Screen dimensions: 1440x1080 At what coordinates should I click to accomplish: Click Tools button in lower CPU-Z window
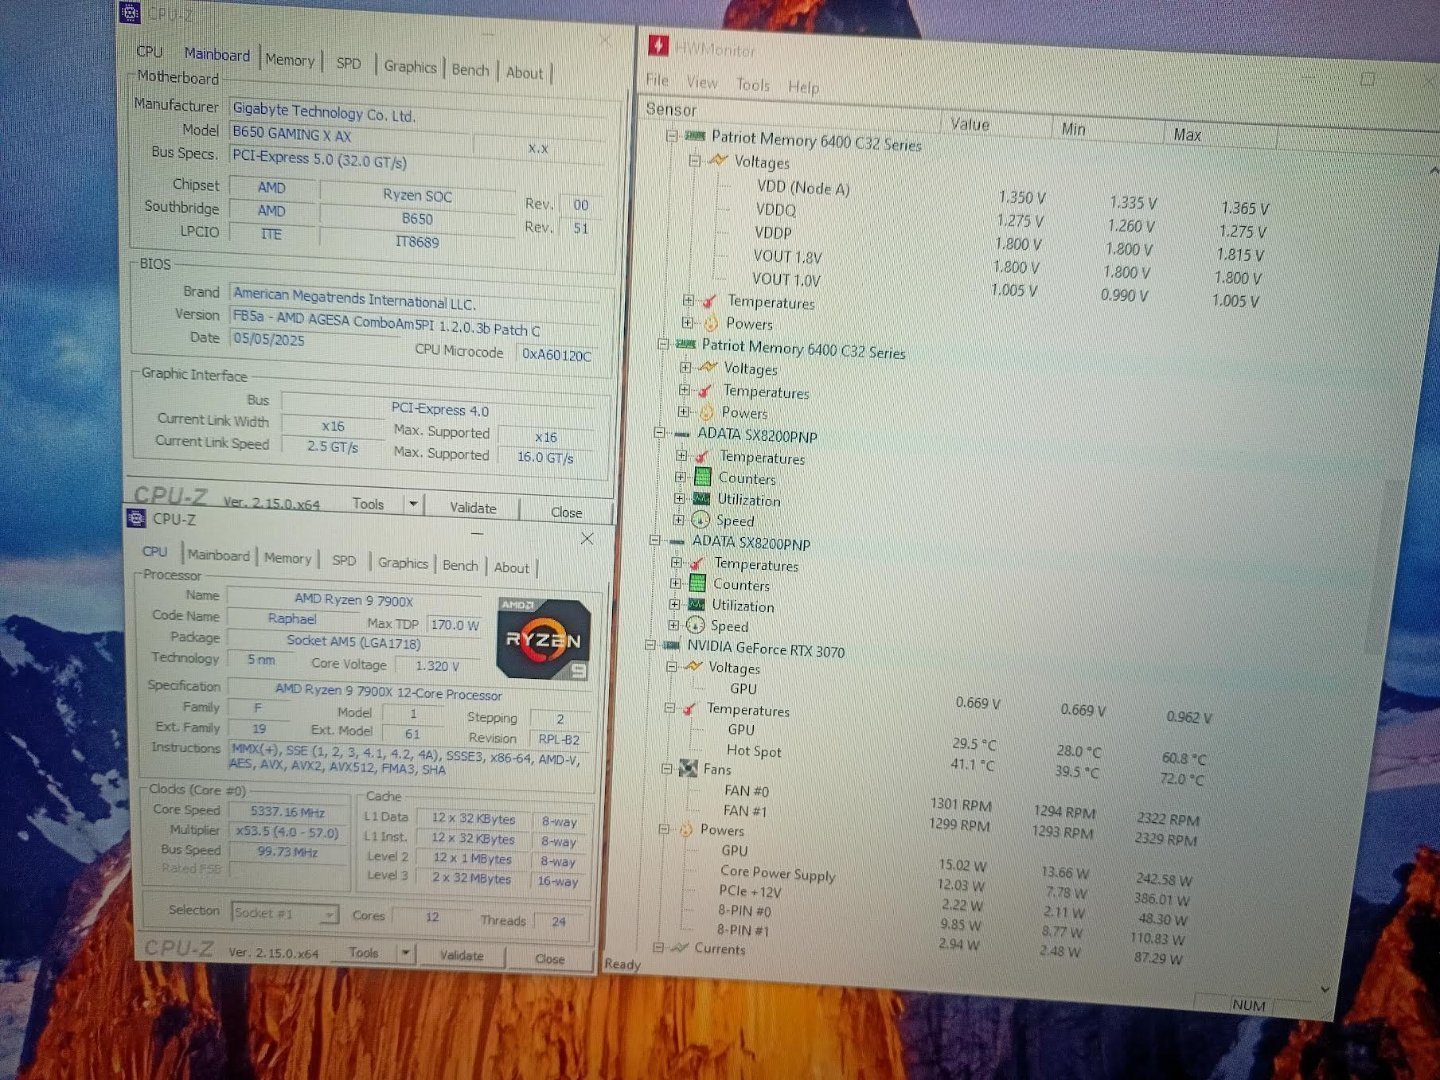coord(364,953)
